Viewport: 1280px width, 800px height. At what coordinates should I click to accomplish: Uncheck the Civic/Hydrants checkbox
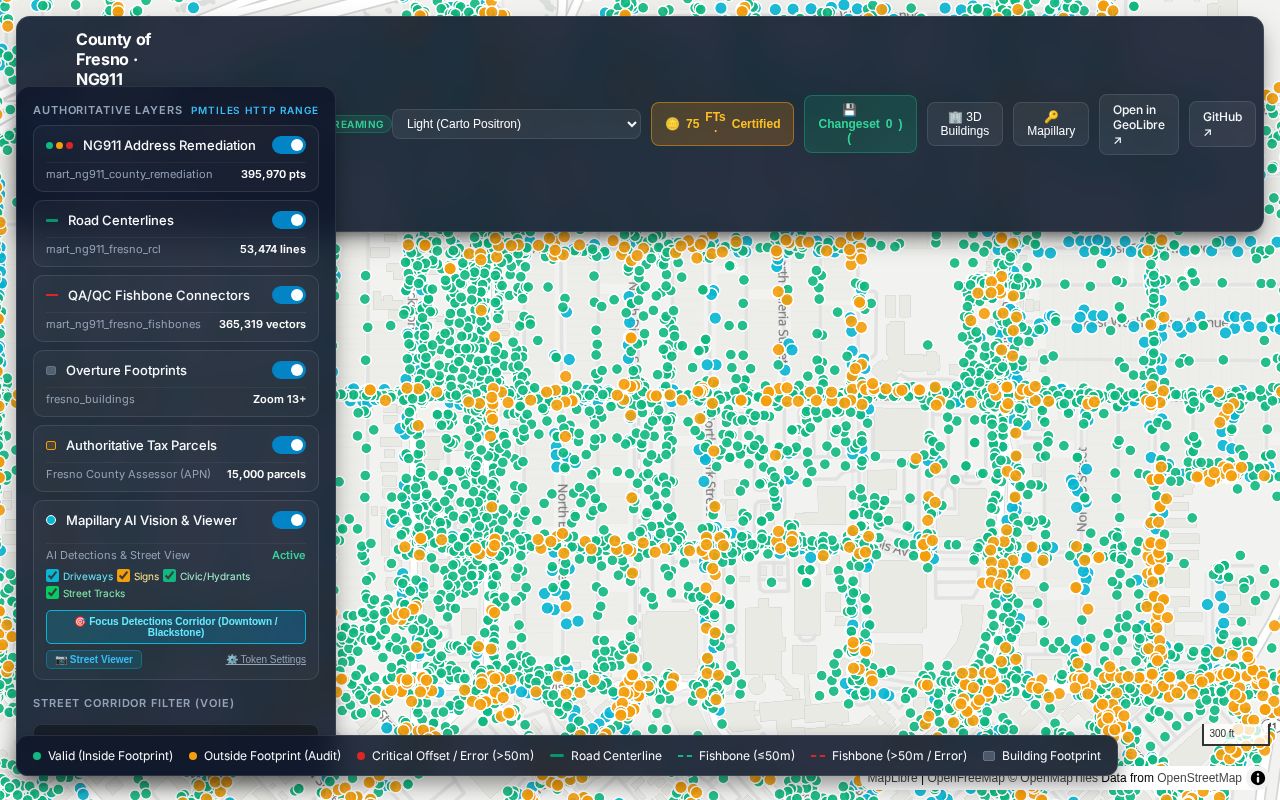click(x=170, y=576)
